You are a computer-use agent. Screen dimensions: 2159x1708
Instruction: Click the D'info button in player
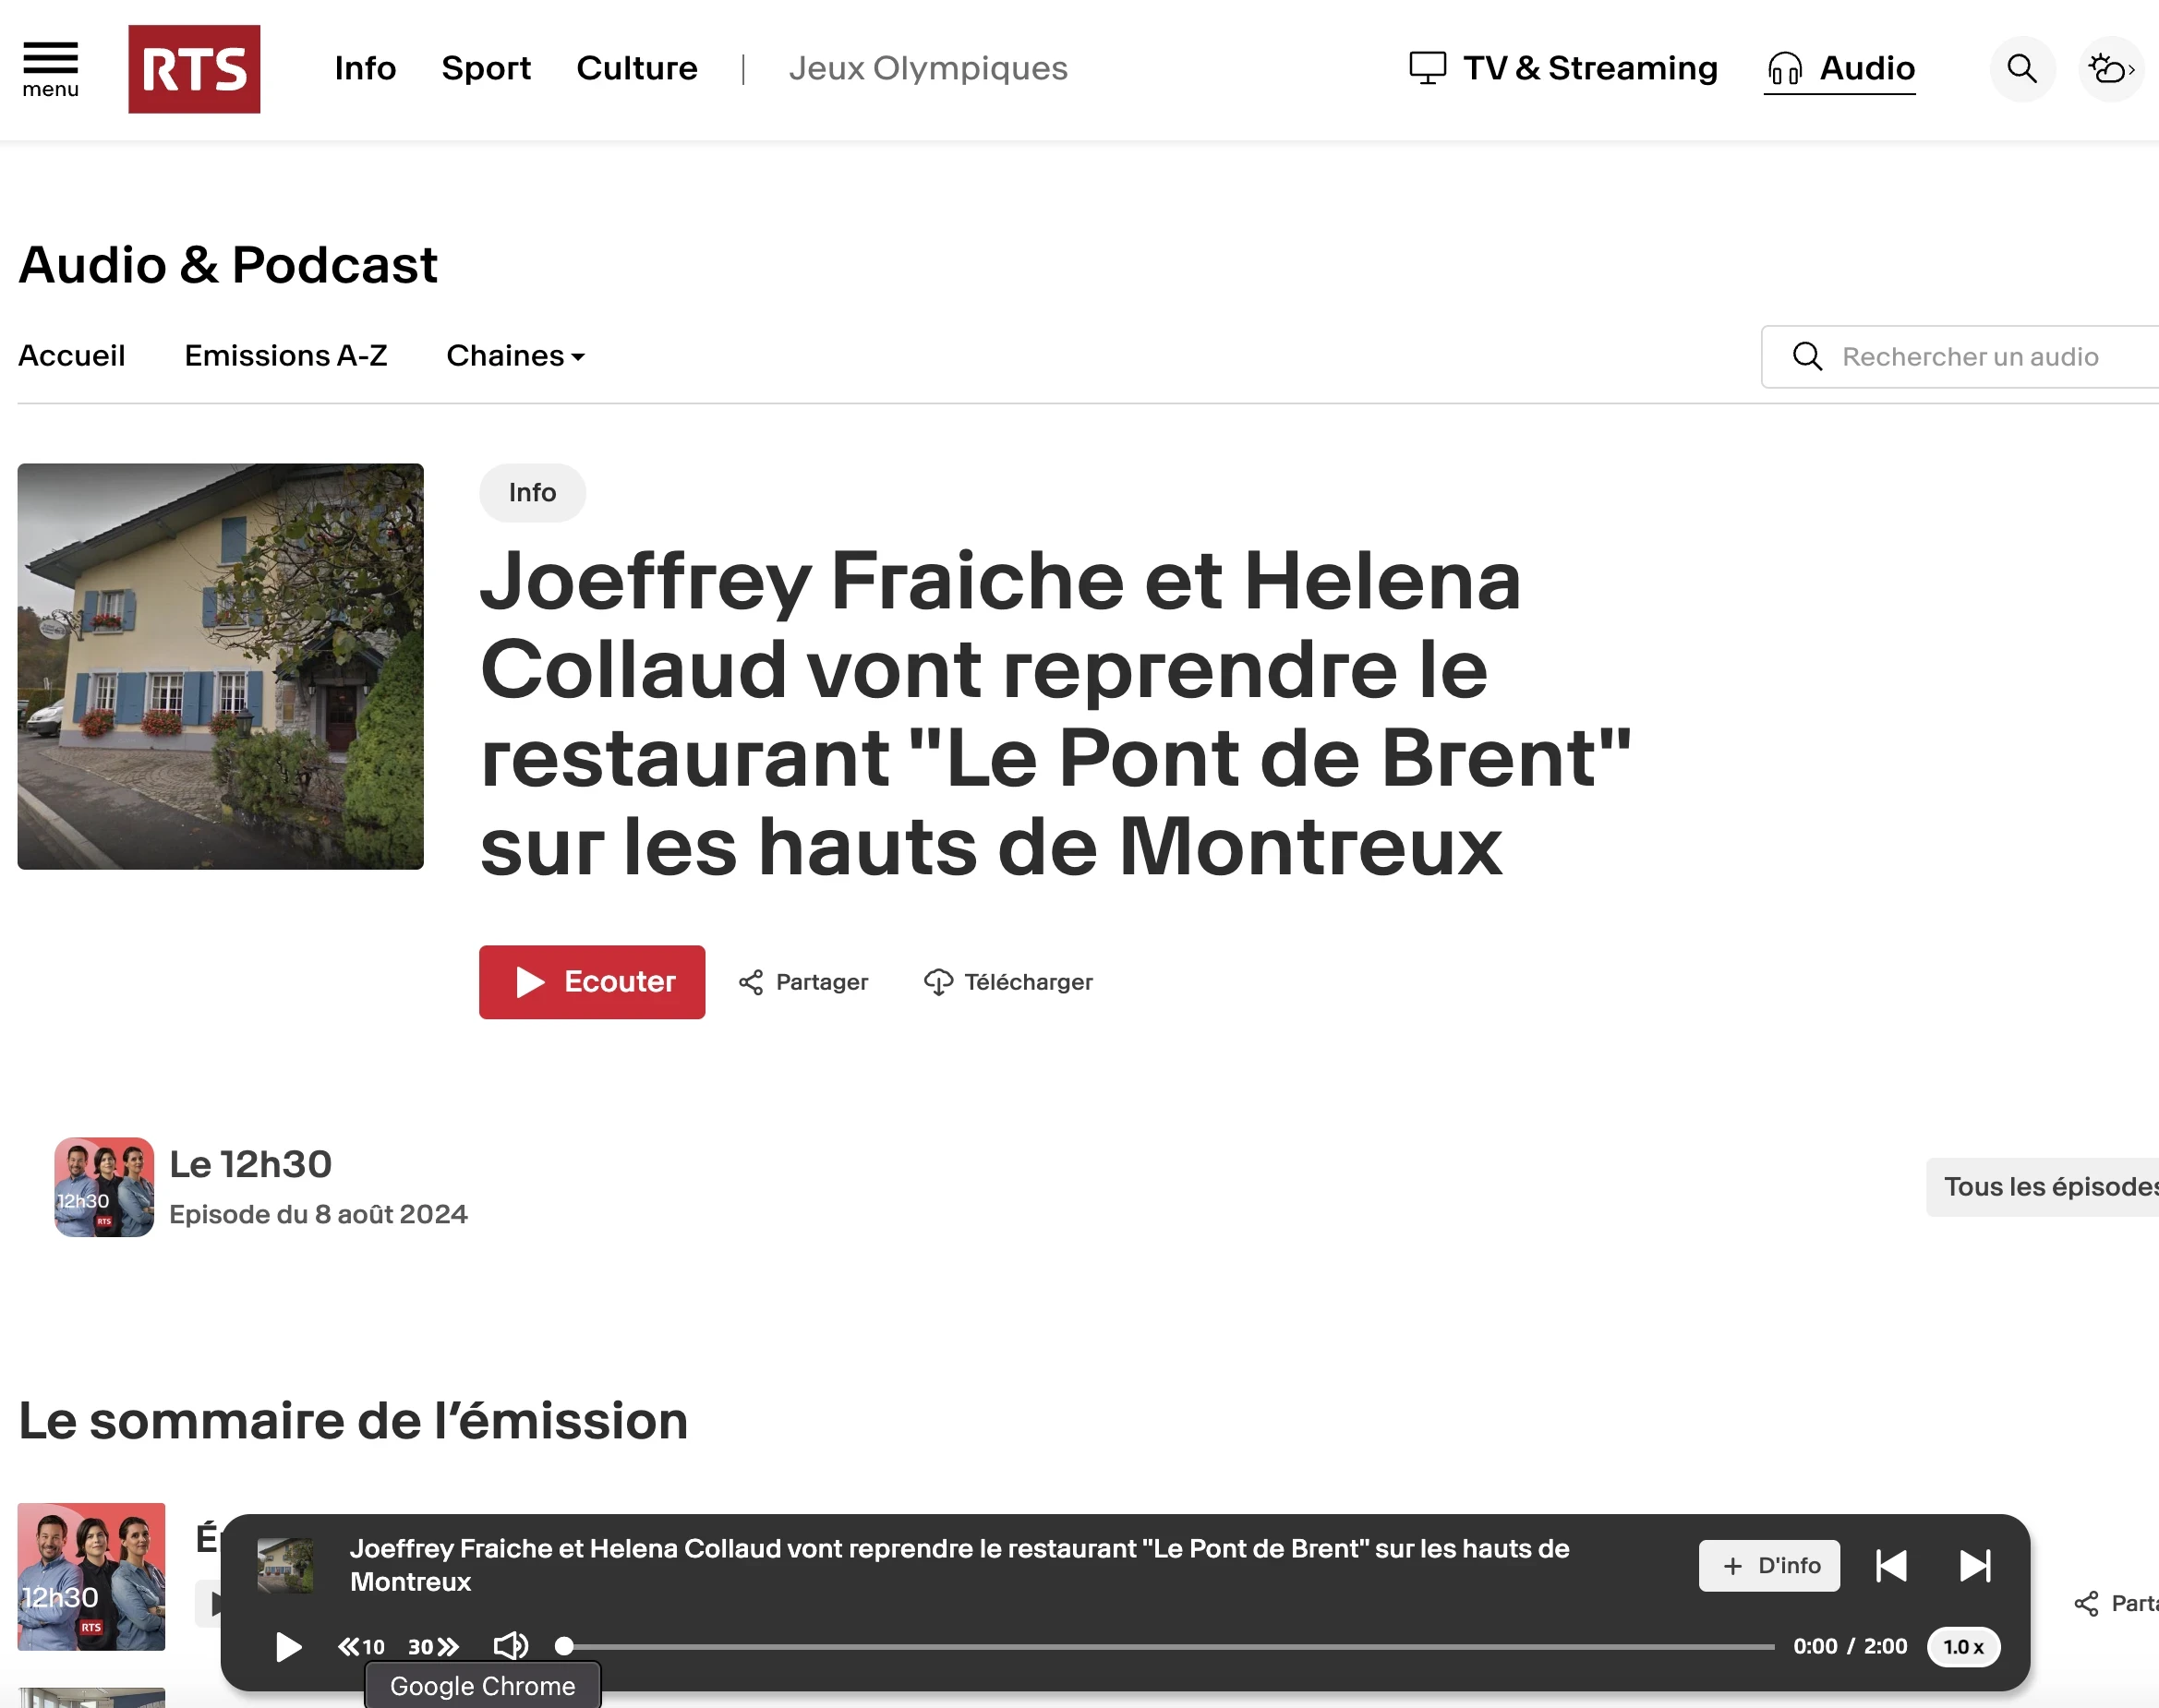tap(1768, 1565)
